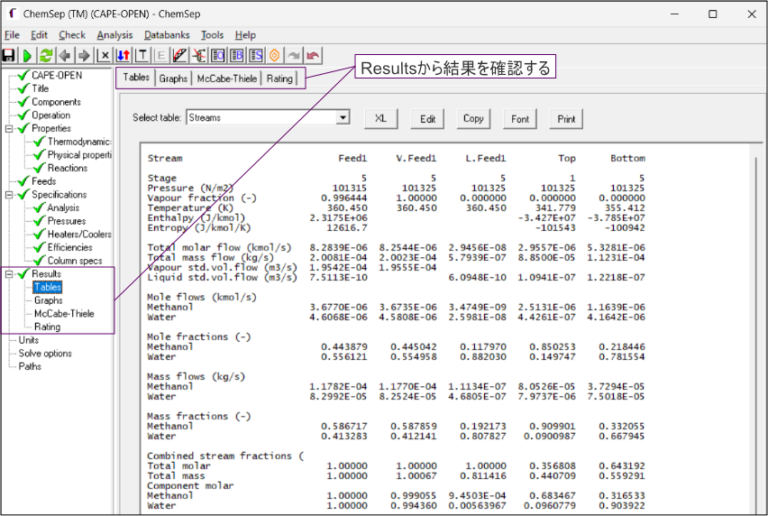768x516 pixels.
Task: Switch to the Graphs tab
Action: (173, 78)
